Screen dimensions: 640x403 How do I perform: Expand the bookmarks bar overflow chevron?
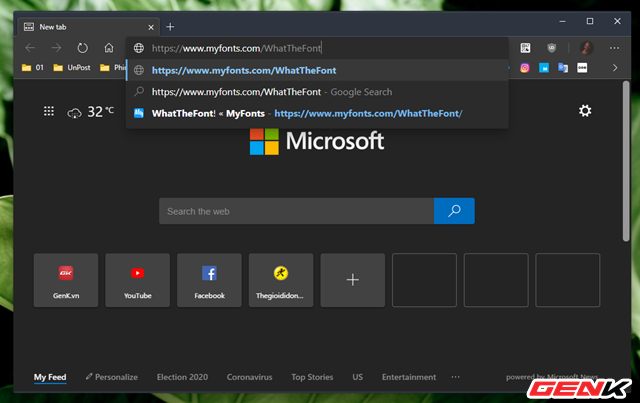pyautogui.click(x=614, y=68)
